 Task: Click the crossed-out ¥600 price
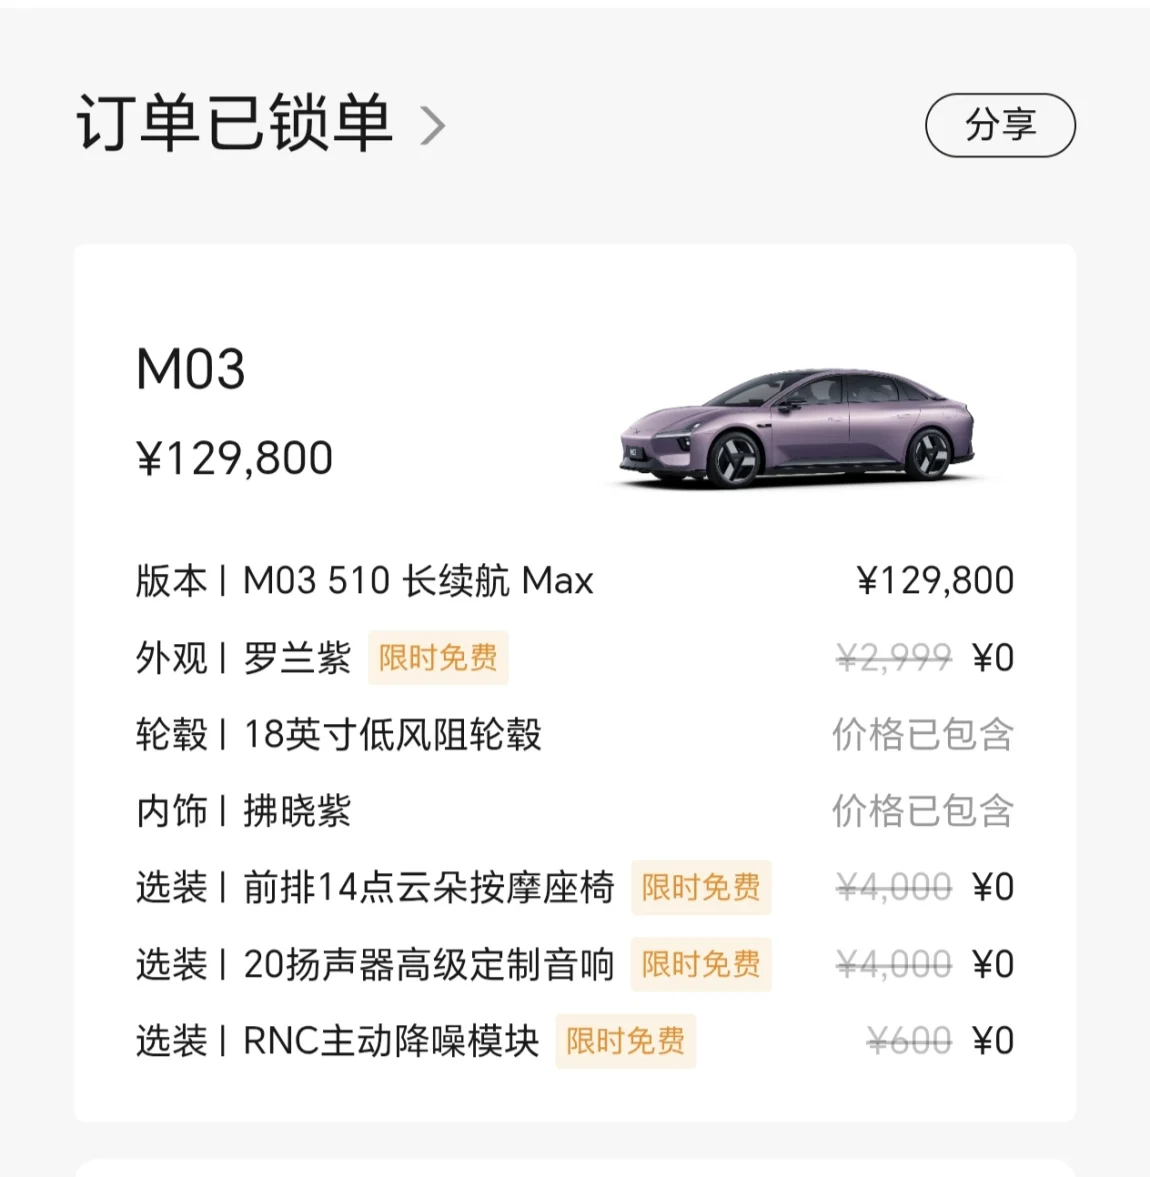click(x=909, y=1041)
